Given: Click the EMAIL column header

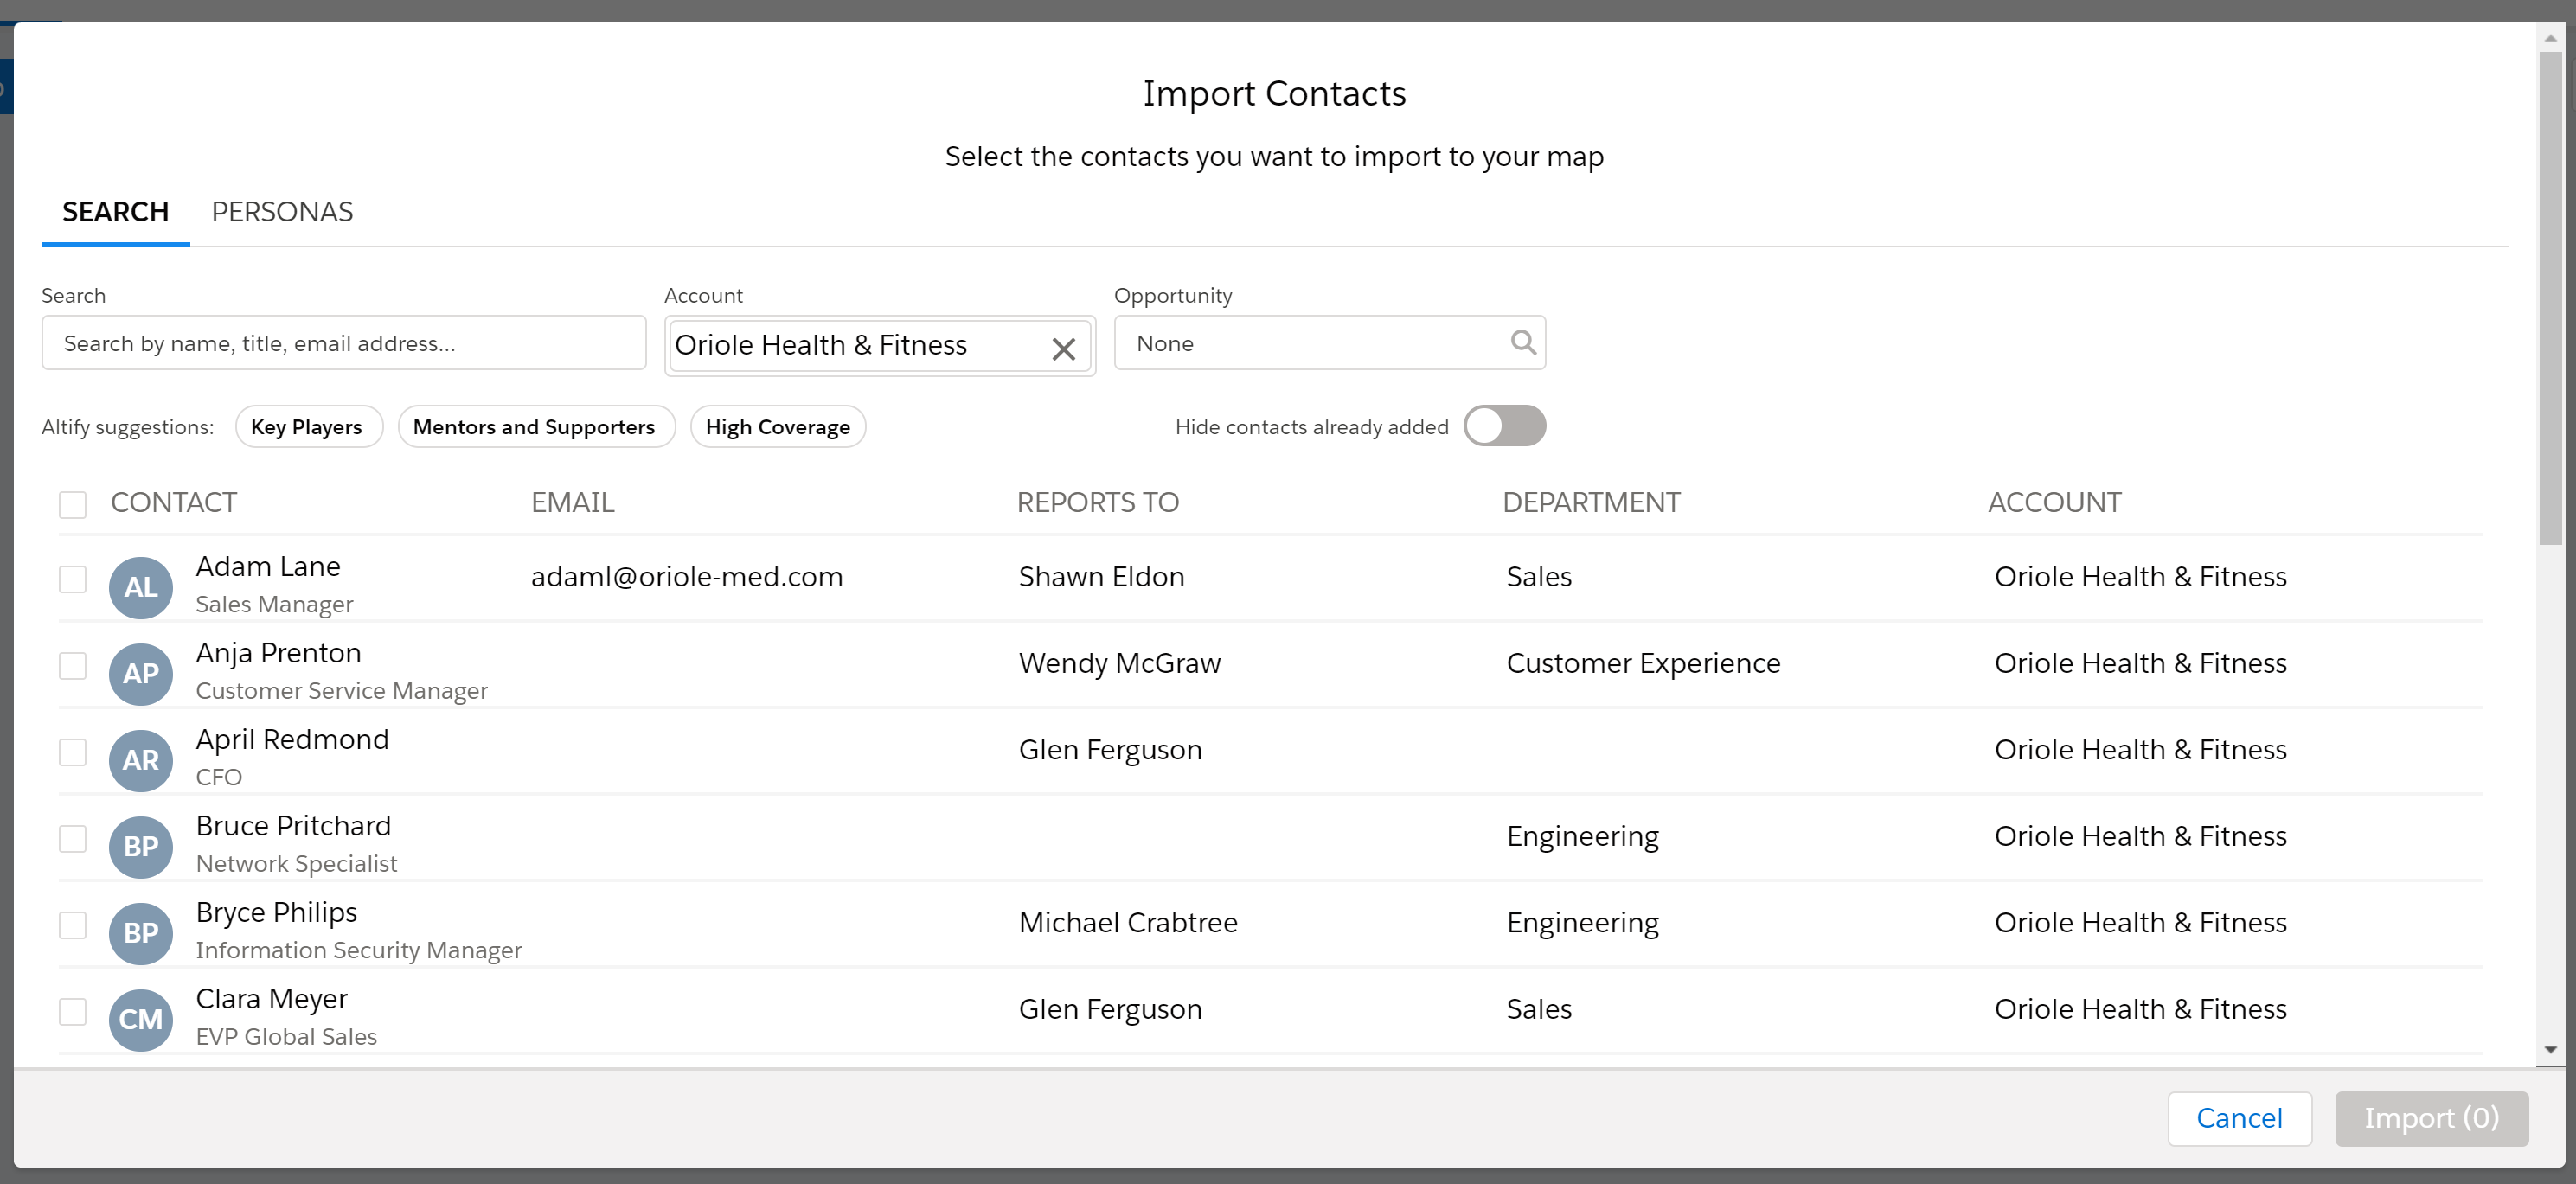Looking at the screenshot, I should (572, 502).
